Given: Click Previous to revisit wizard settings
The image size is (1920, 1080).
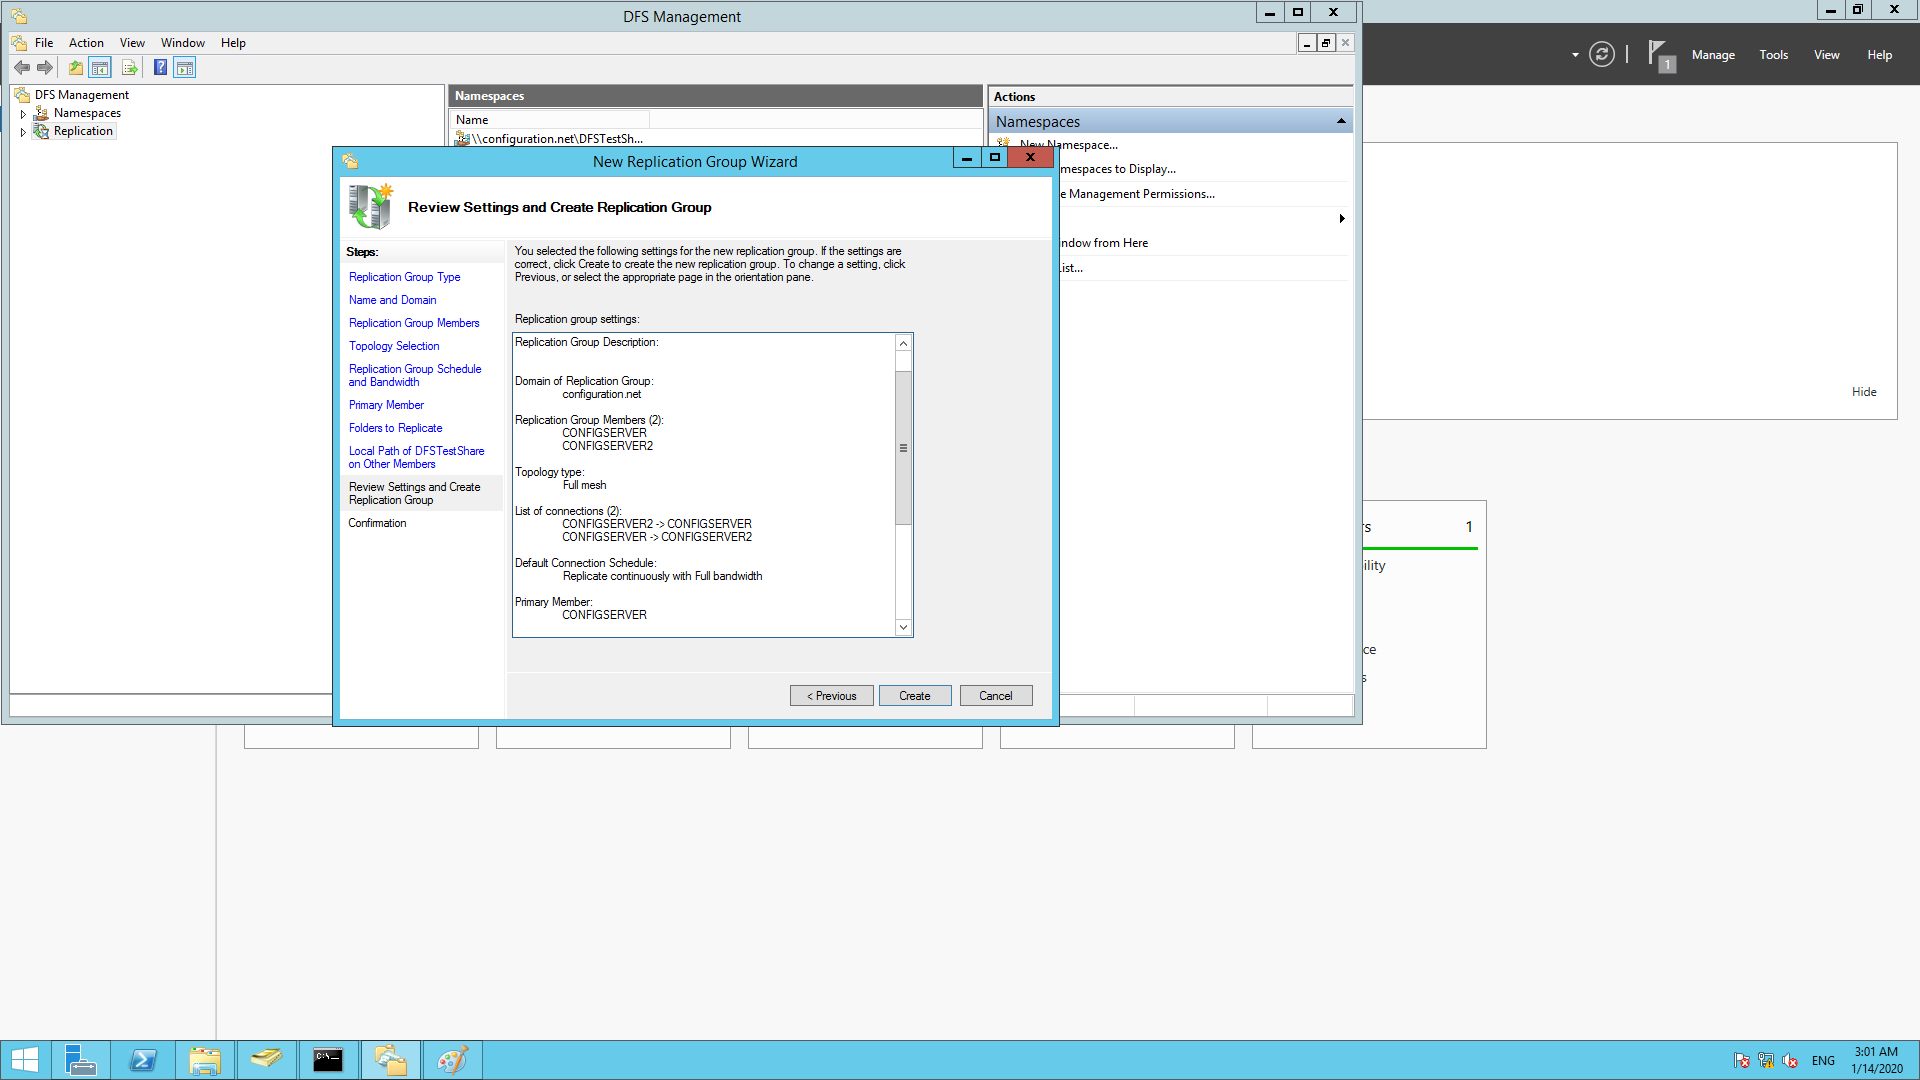Looking at the screenshot, I should pyautogui.click(x=831, y=695).
